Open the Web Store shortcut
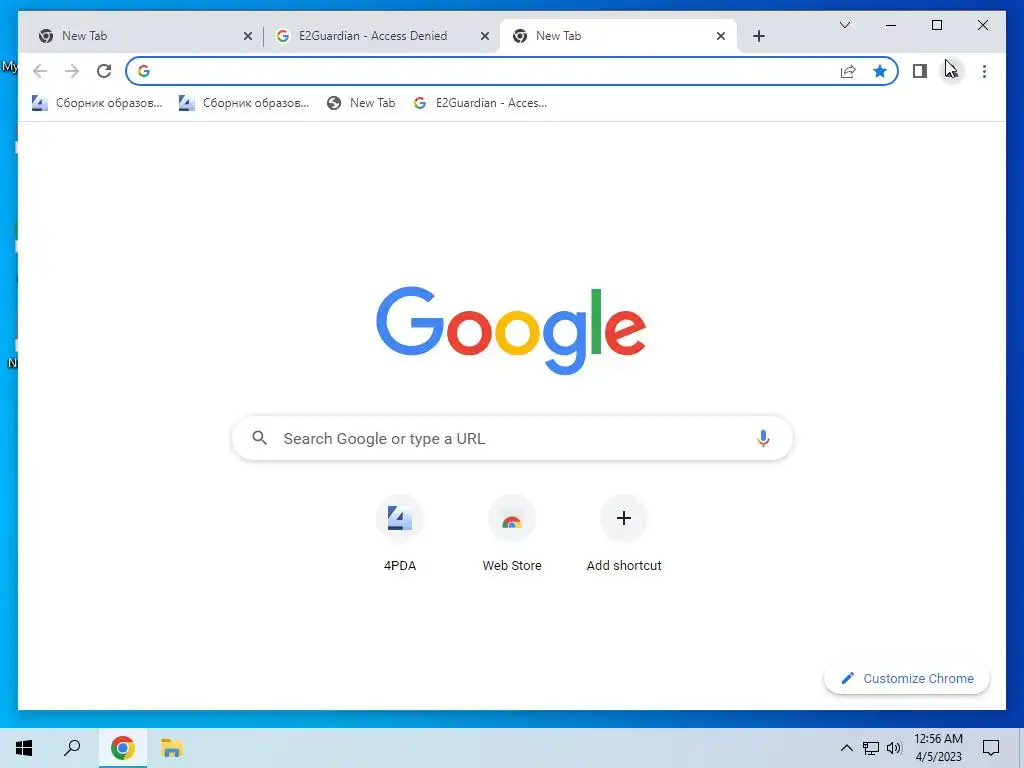Viewport: 1024px width, 768px height. [x=512, y=534]
